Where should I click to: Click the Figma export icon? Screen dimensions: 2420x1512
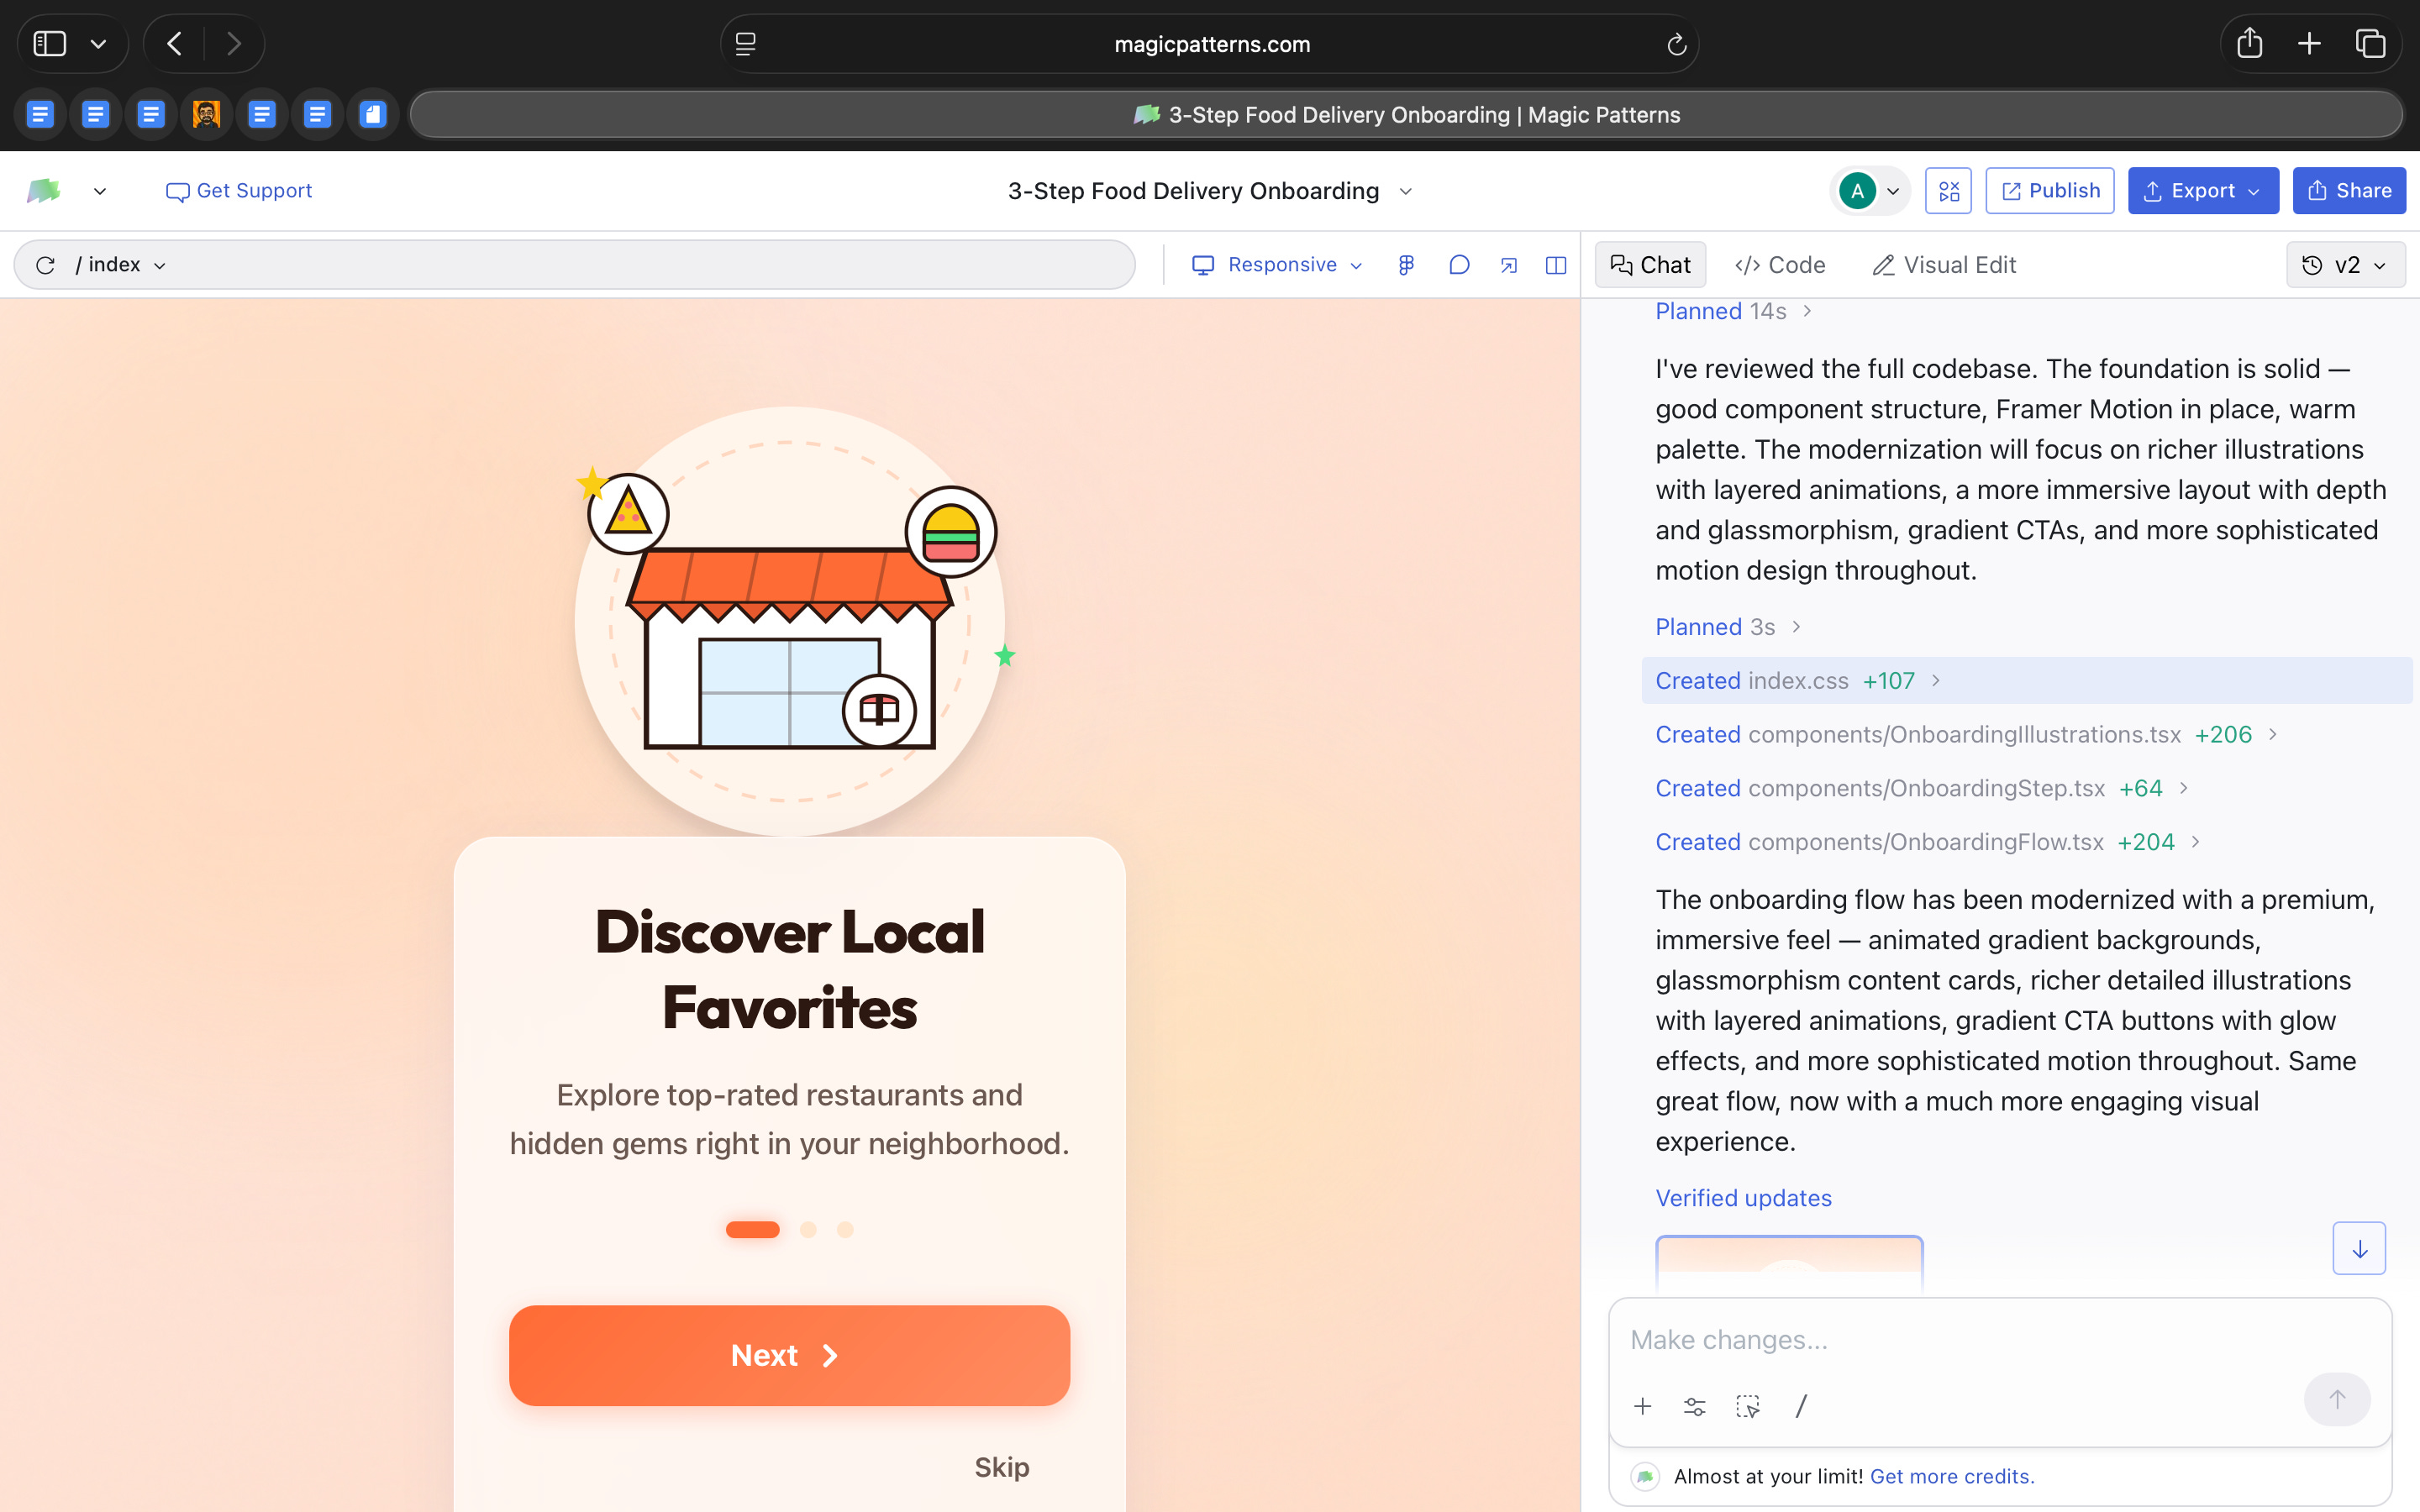coord(1406,265)
